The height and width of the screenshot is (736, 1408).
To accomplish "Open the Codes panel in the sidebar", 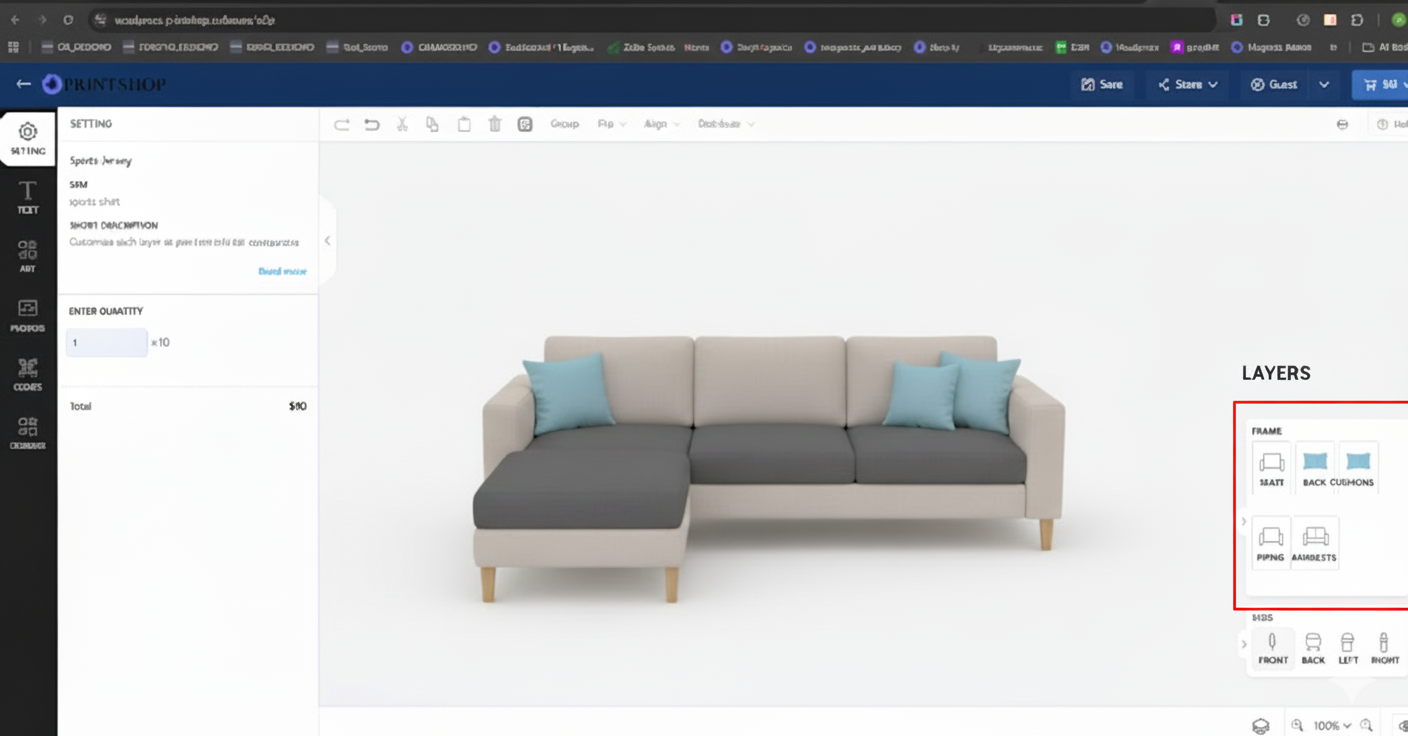I will [x=28, y=374].
